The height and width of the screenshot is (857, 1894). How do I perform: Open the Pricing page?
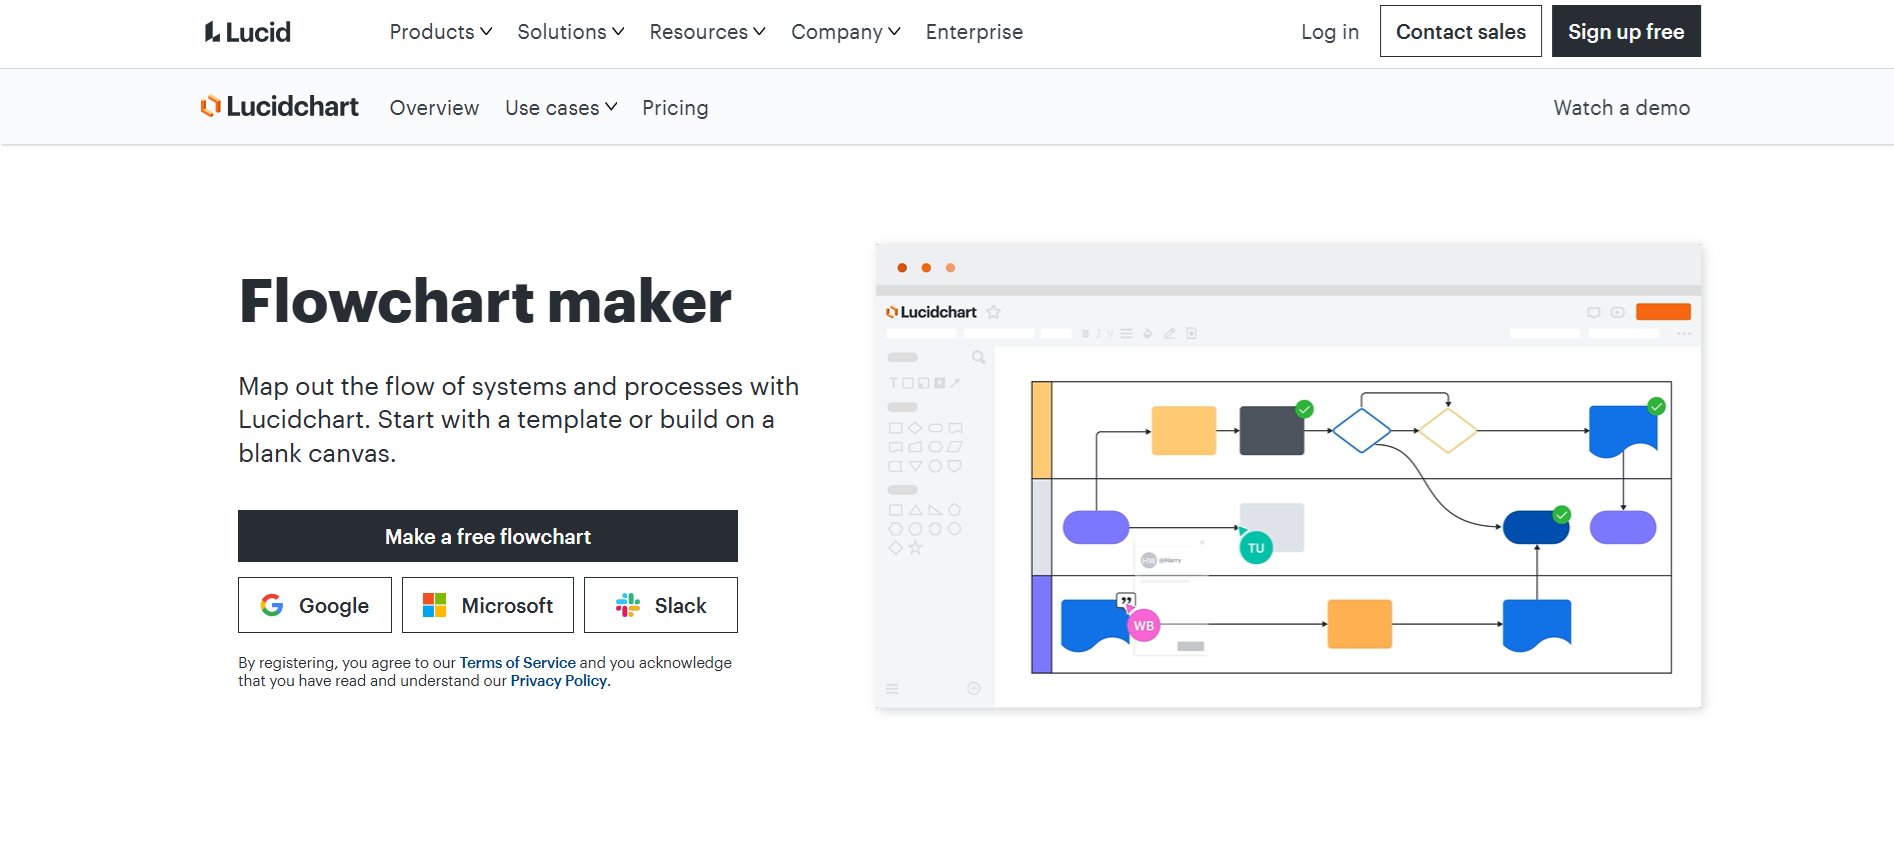tap(675, 108)
